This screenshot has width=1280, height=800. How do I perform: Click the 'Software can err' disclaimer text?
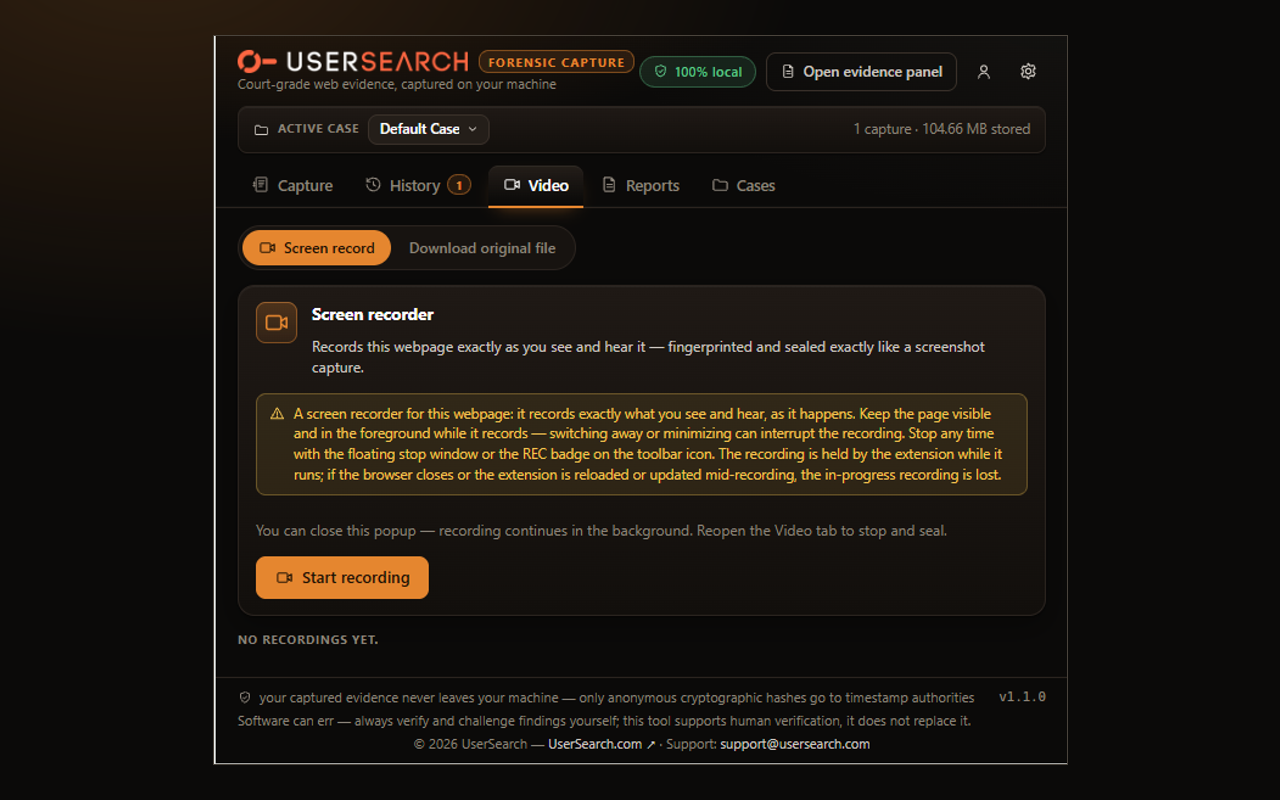[x=604, y=721]
